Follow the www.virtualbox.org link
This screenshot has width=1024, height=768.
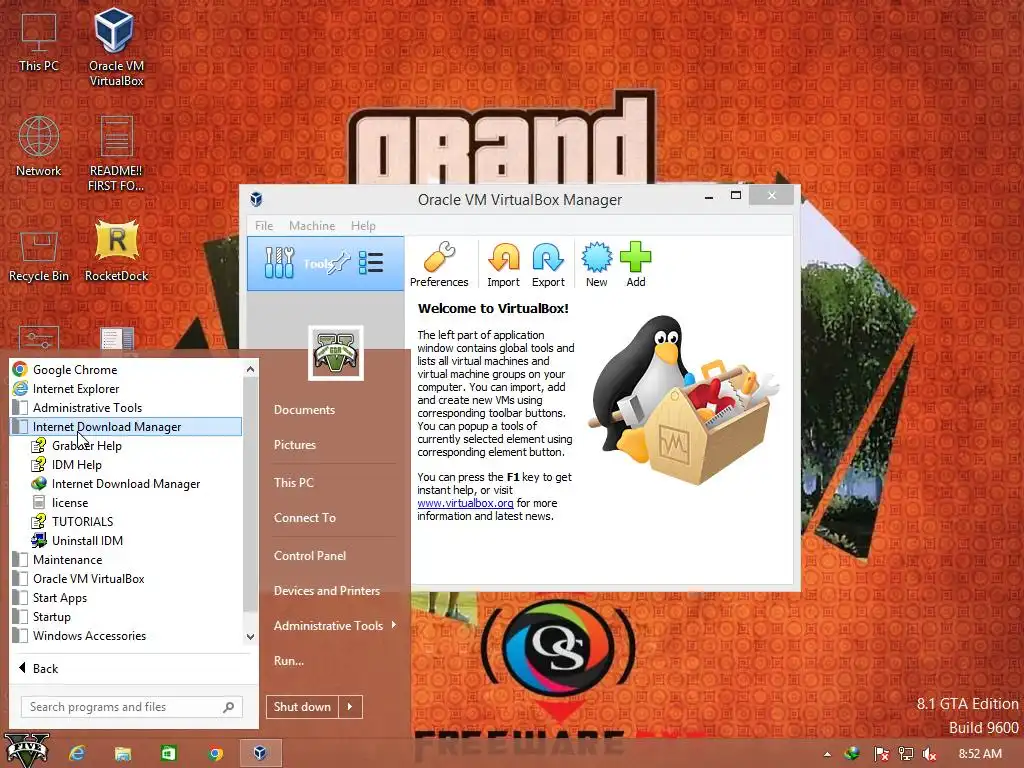click(465, 503)
